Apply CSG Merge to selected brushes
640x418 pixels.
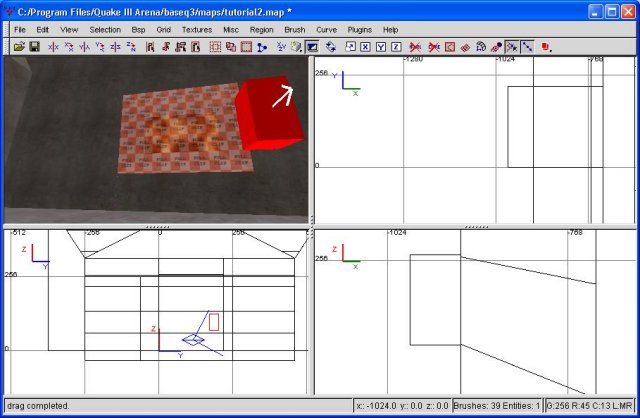[x=231, y=47]
